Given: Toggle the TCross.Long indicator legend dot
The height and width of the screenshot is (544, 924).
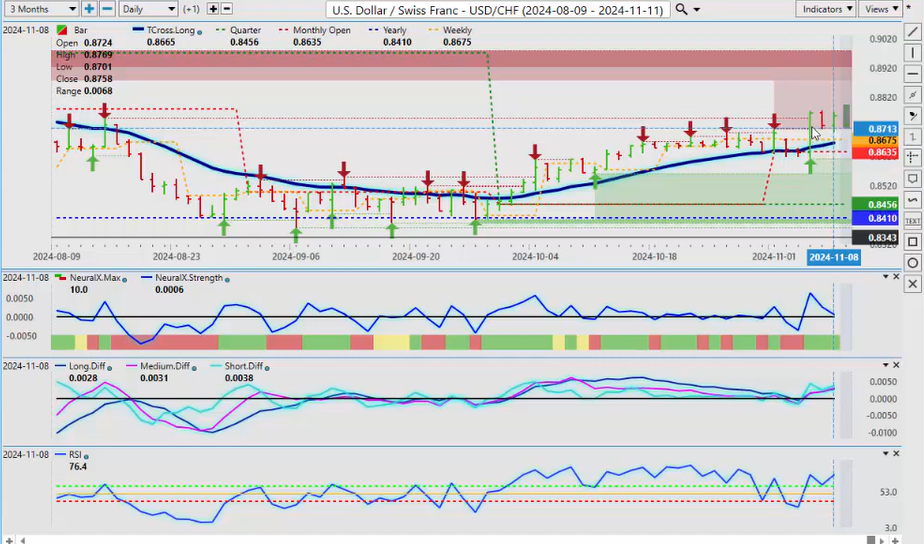Looking at the screenshot, I should pos(200,31).
